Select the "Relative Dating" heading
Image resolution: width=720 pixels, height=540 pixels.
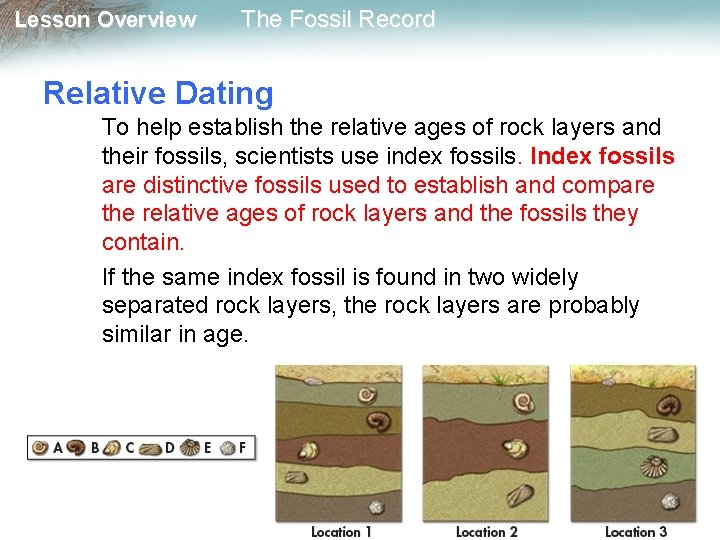point(158,94)
